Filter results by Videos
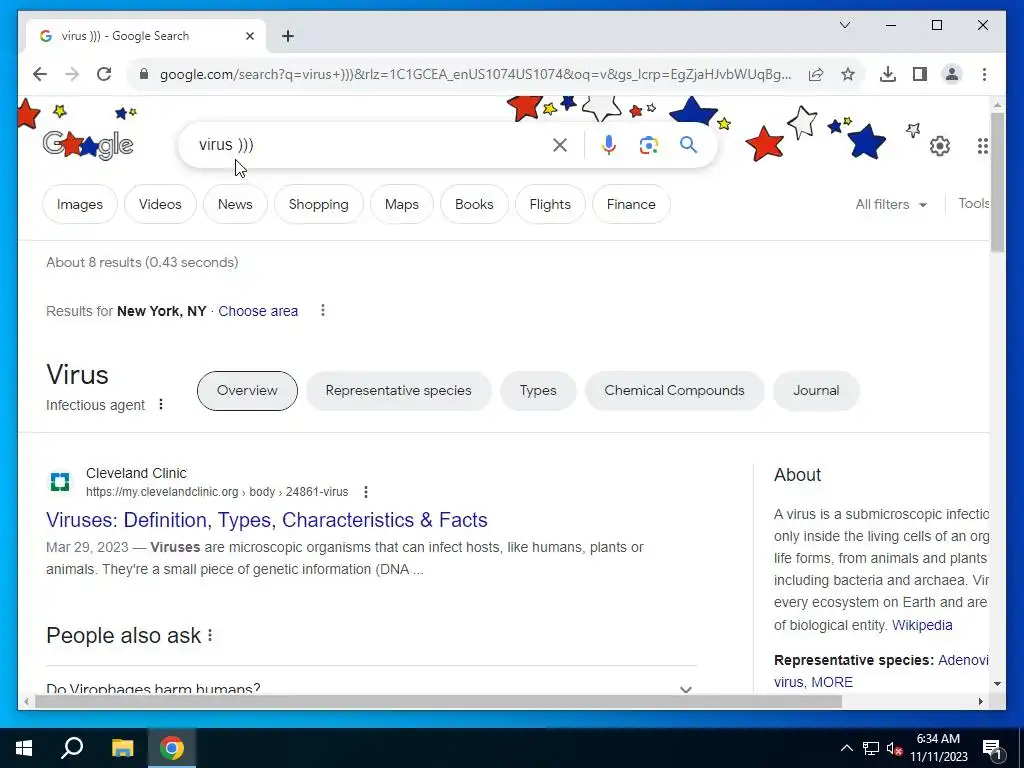The height and width of the screenshot is (768, 1024). [160, 204]
